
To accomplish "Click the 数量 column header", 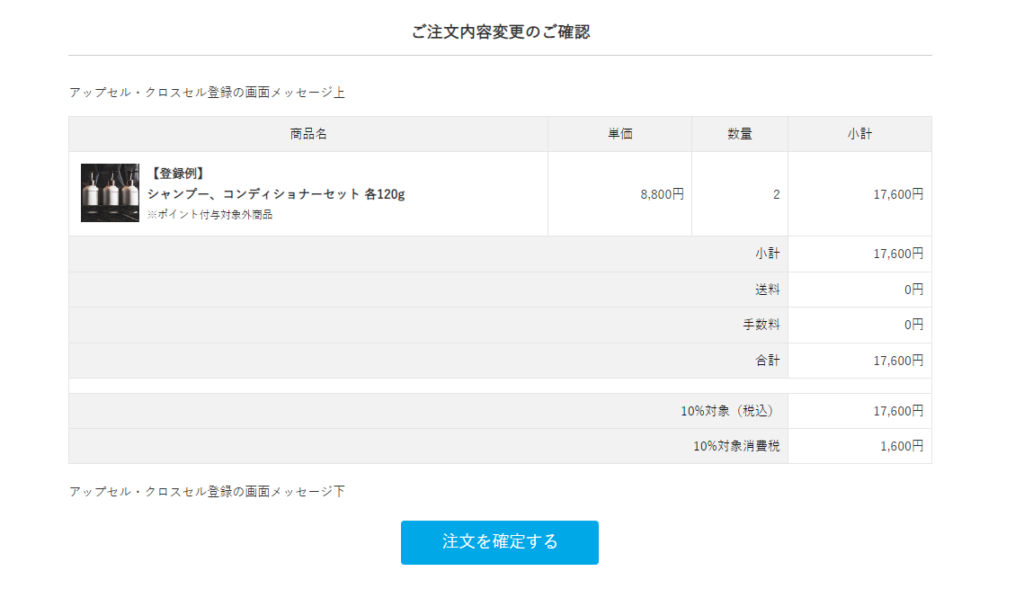I will (x=740, y=134).
